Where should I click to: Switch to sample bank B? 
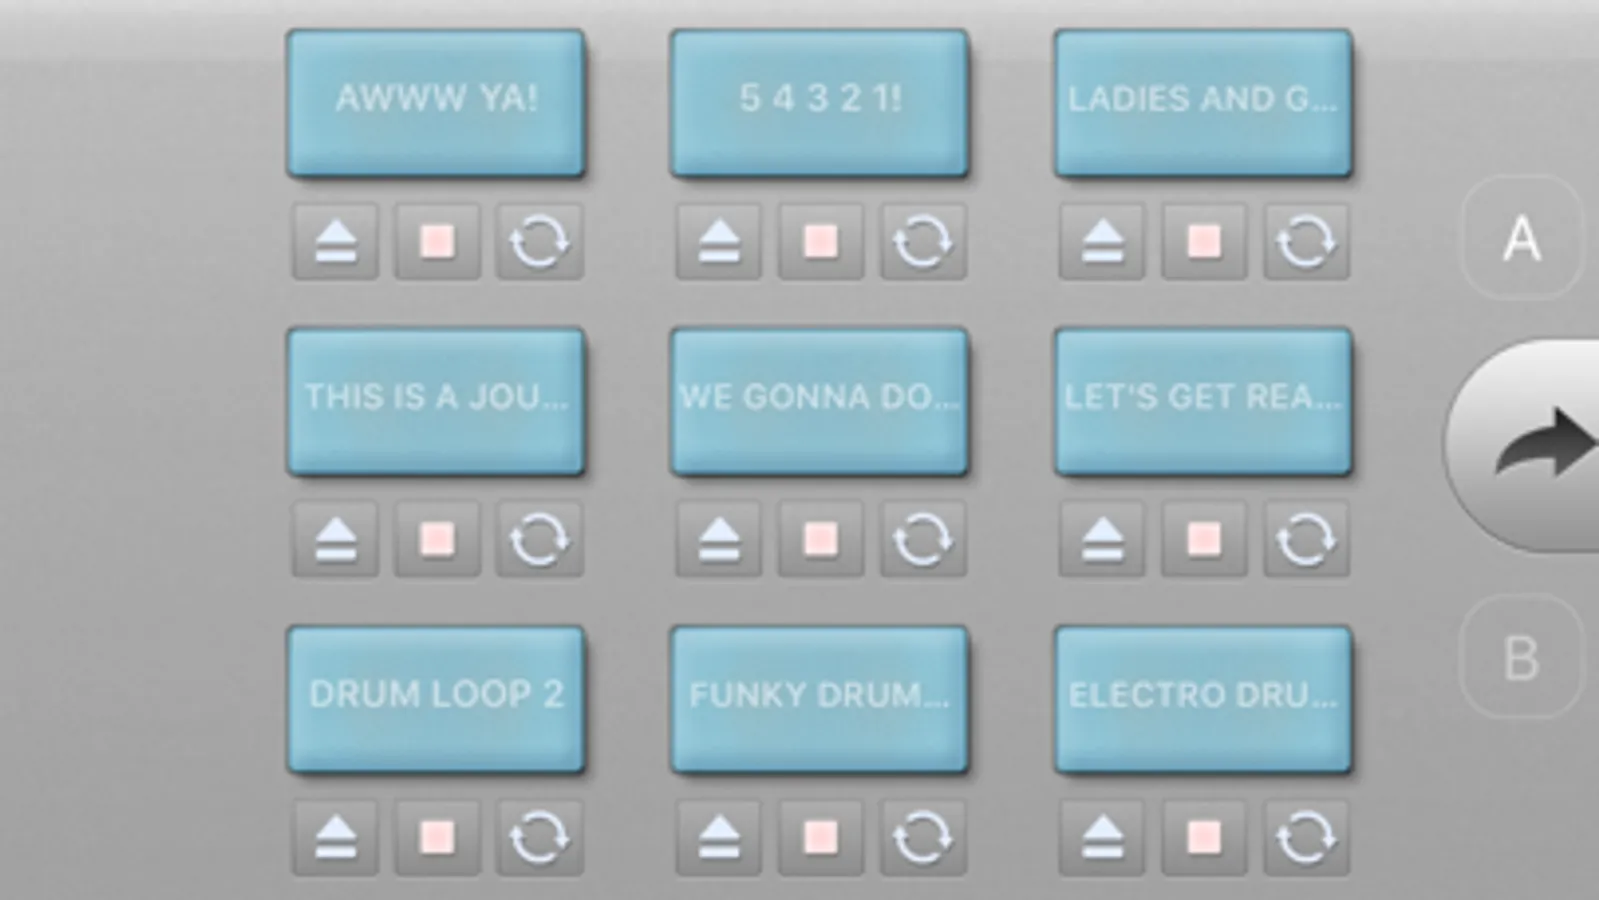coord(1522,658)
